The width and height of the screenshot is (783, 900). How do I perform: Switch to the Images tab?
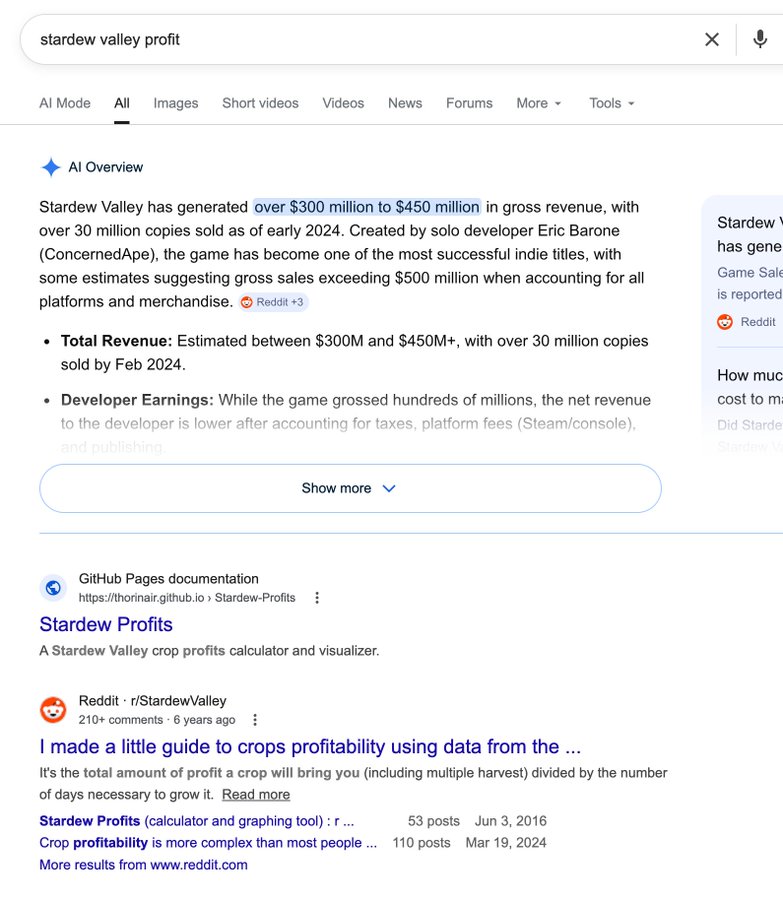[x=176, y=103]
